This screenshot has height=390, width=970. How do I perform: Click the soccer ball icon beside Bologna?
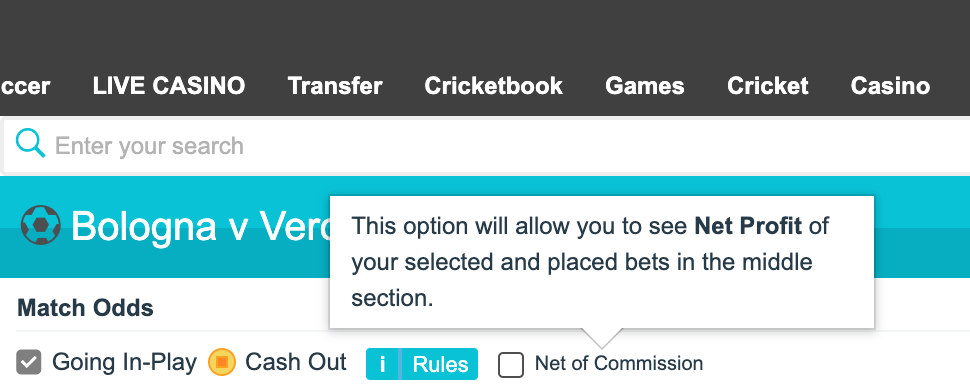pos(40,225)
